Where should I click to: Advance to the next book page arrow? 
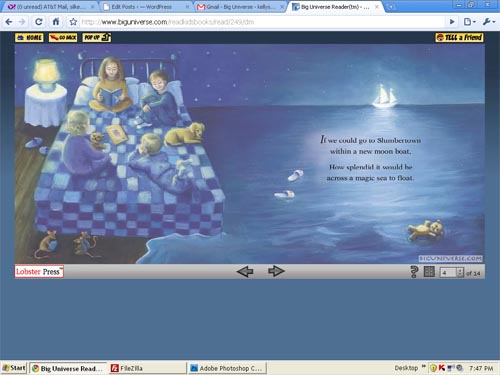click(x=276, y=271)
